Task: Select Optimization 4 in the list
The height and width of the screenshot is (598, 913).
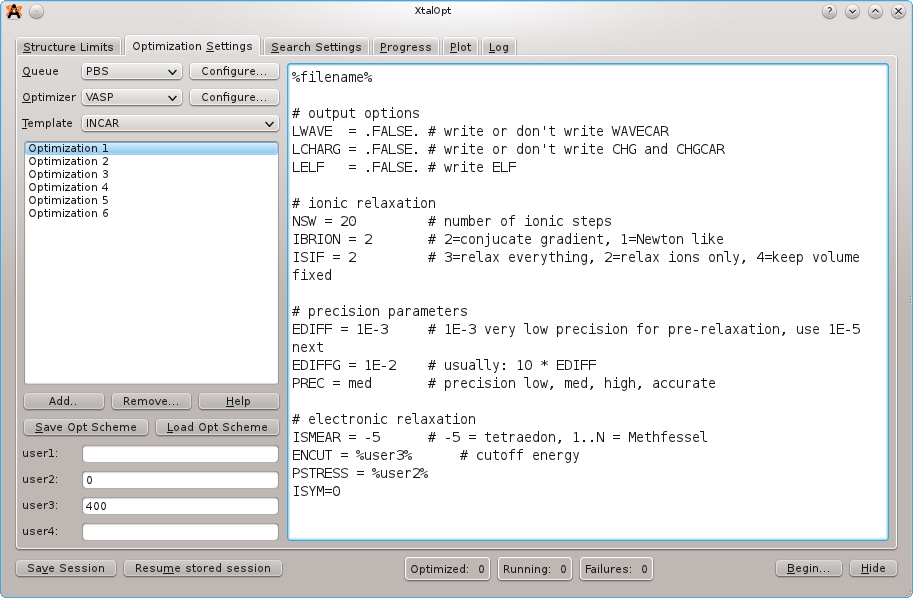Action: coord(151,187)
